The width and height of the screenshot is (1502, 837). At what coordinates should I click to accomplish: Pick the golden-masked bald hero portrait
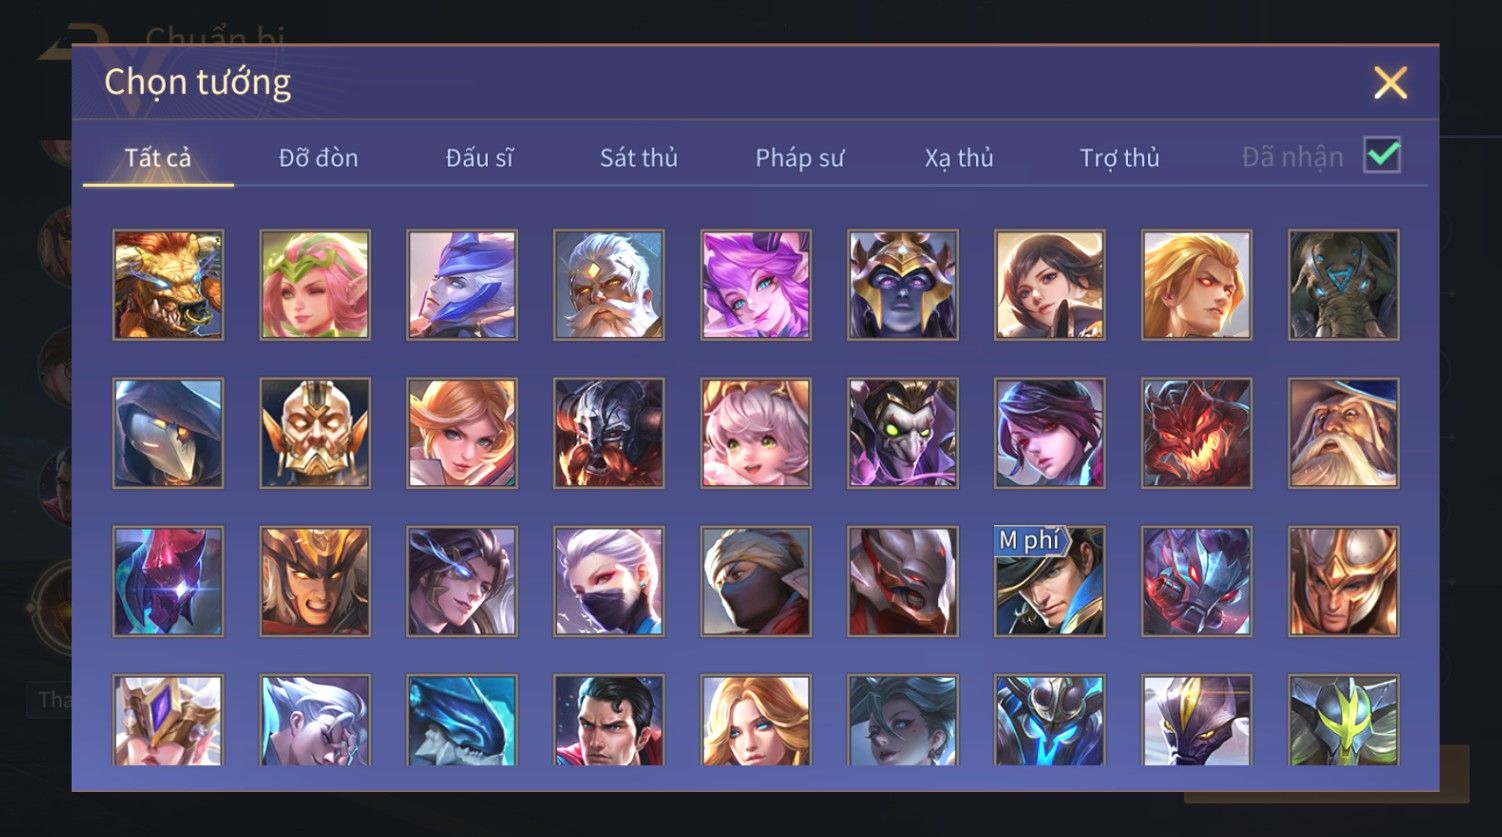point(315,433)
